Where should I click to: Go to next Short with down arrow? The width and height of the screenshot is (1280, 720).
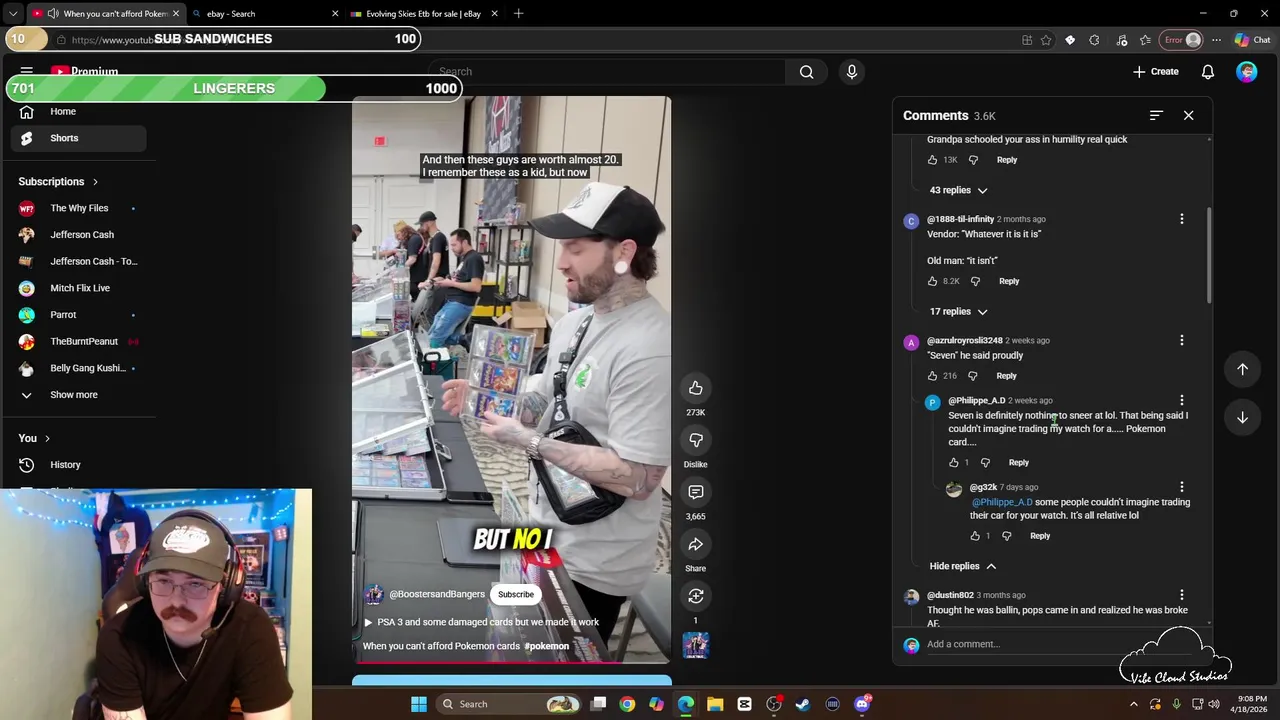[1242, 417]
